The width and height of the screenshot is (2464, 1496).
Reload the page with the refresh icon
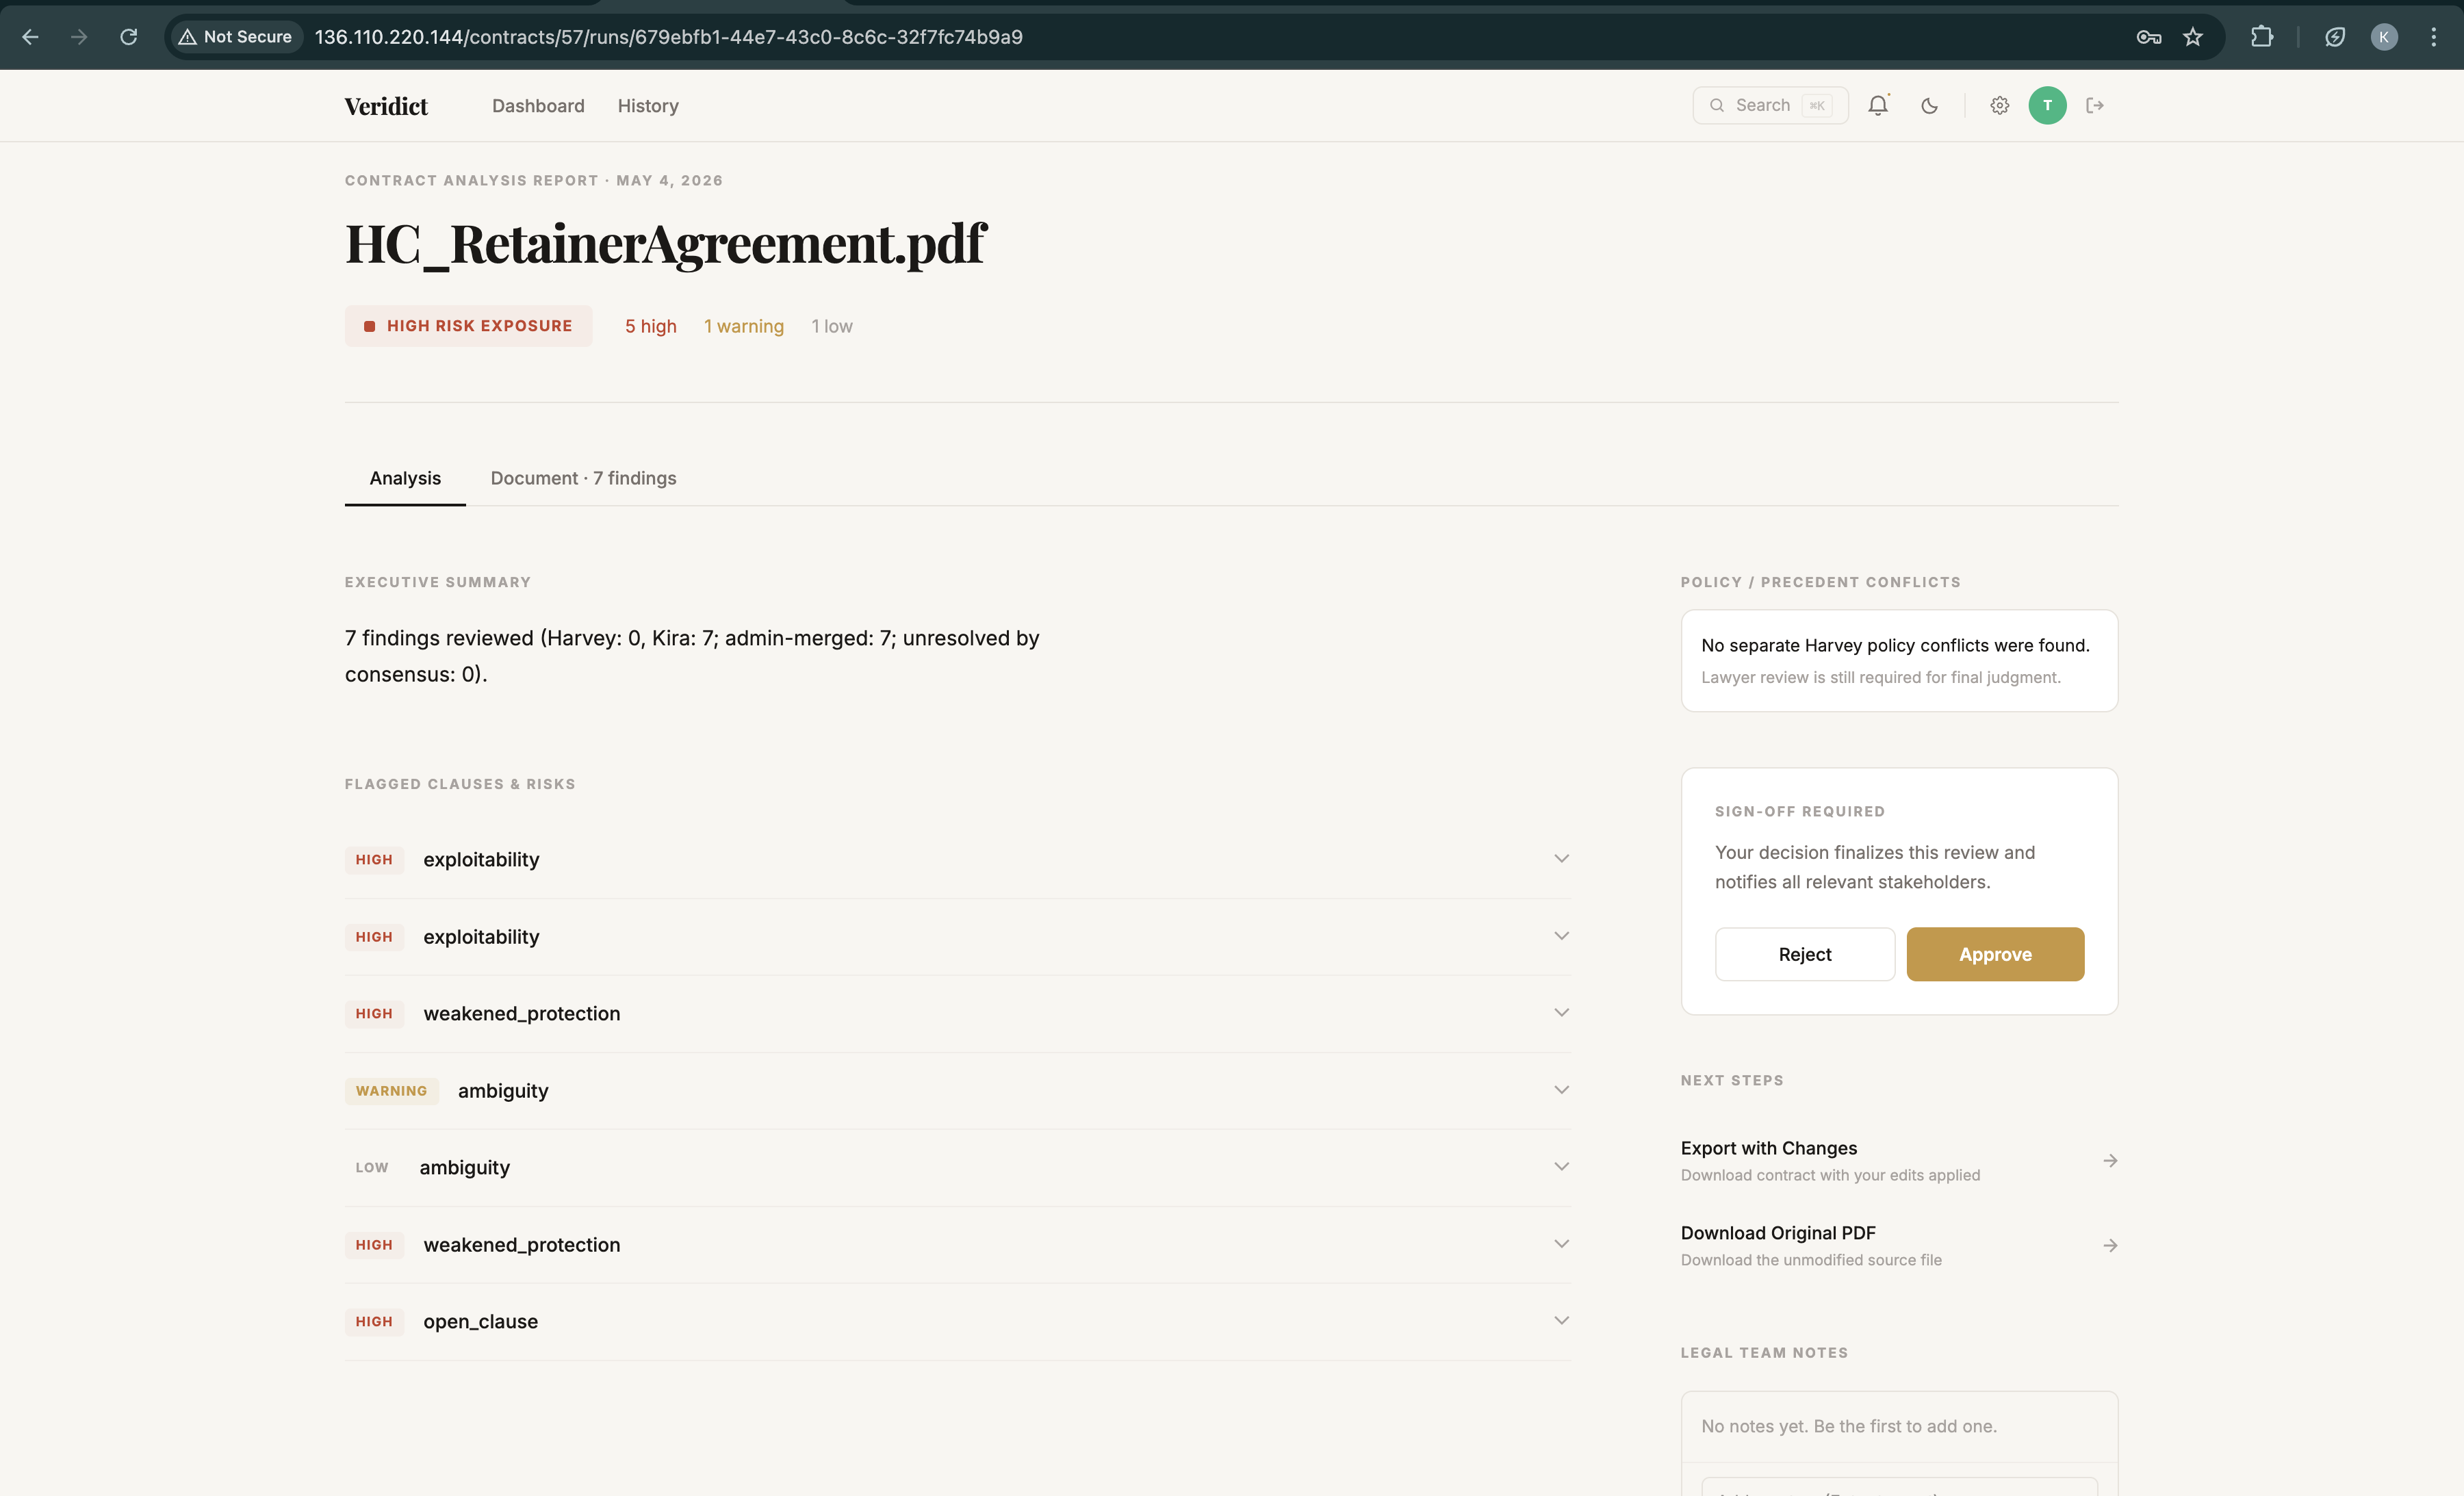[x=128, y=37]
